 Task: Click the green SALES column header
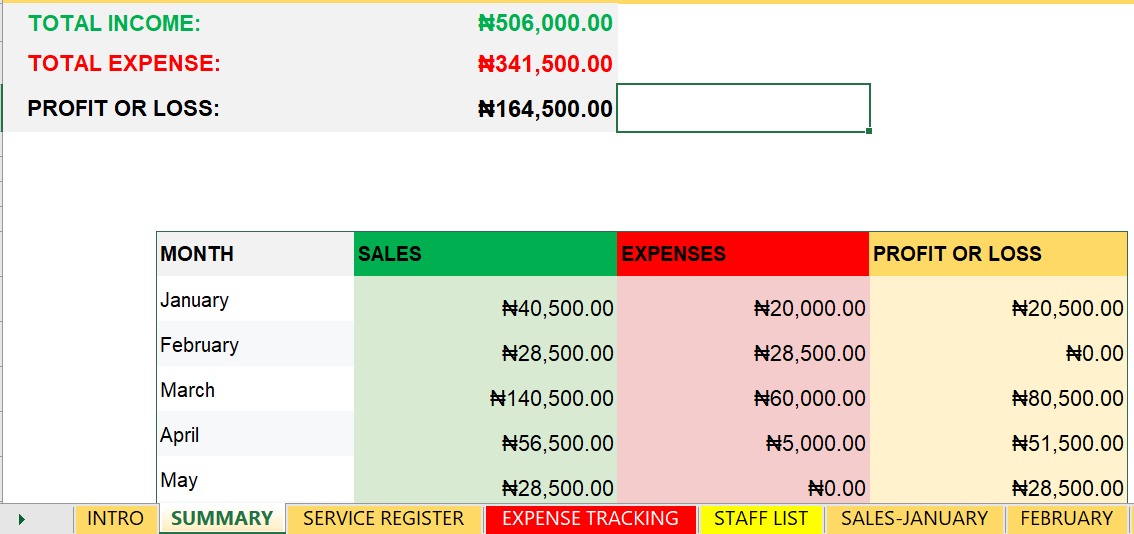[485, 254]
